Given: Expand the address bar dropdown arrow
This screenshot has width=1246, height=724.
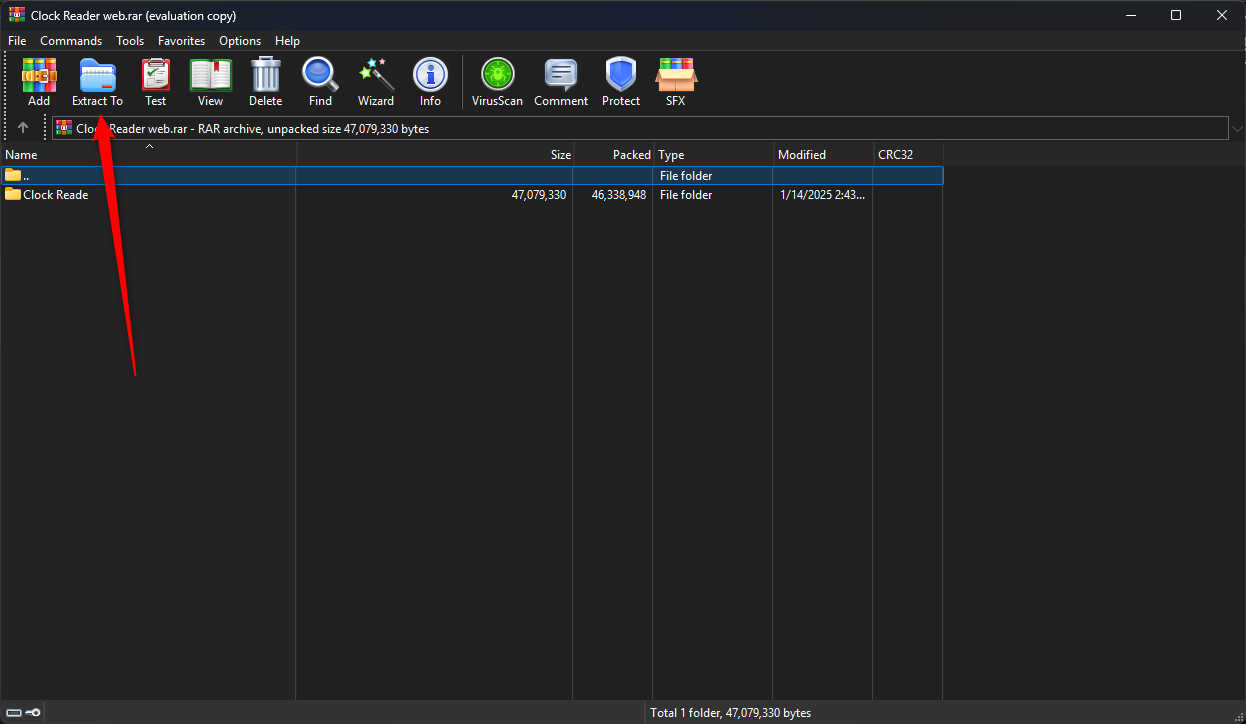Looking at the screenshot, I should [1238, 129].
